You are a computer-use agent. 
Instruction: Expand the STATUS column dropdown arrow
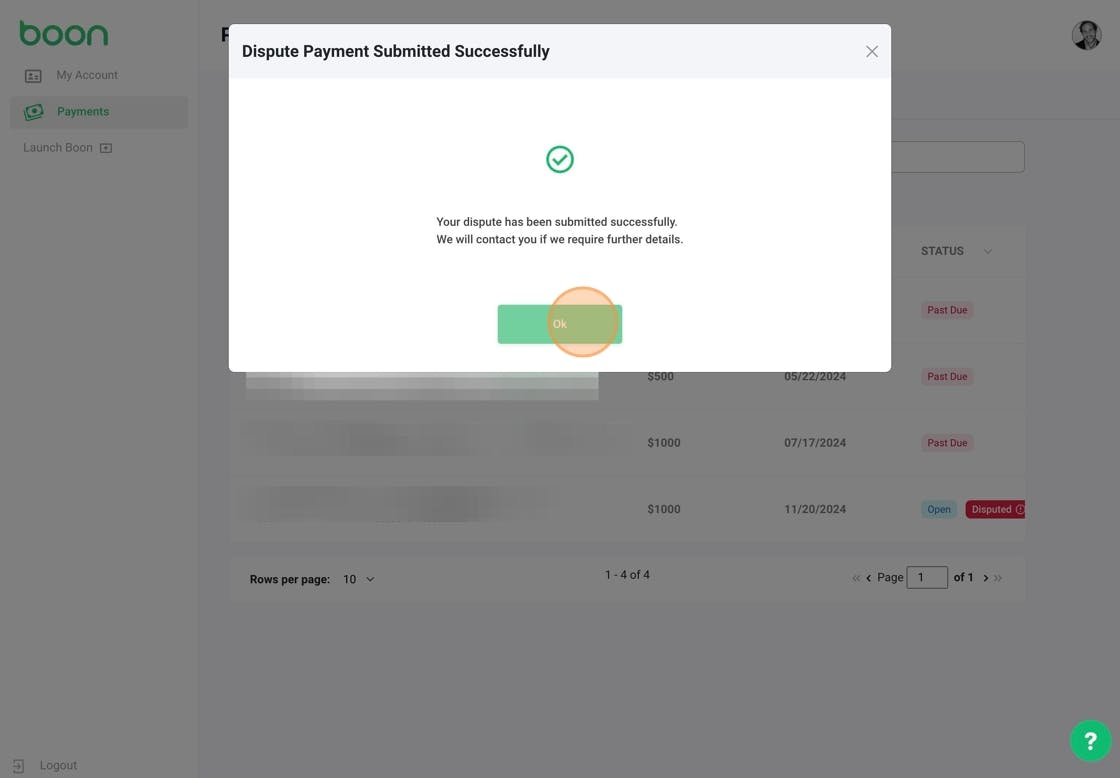(x=987, y=251)
